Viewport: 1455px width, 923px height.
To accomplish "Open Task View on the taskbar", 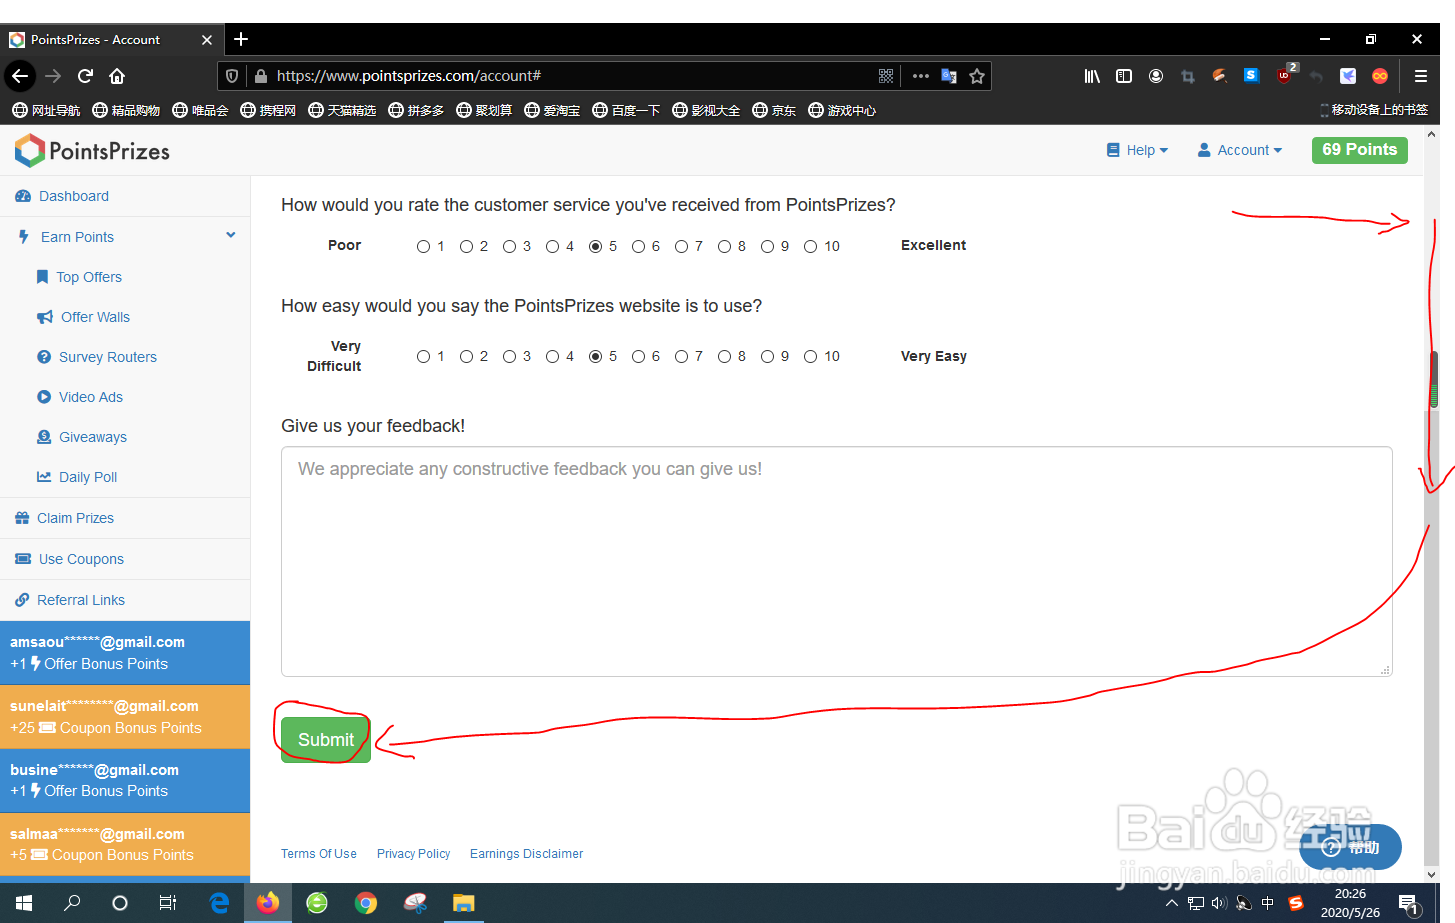I will pos(168,903).
